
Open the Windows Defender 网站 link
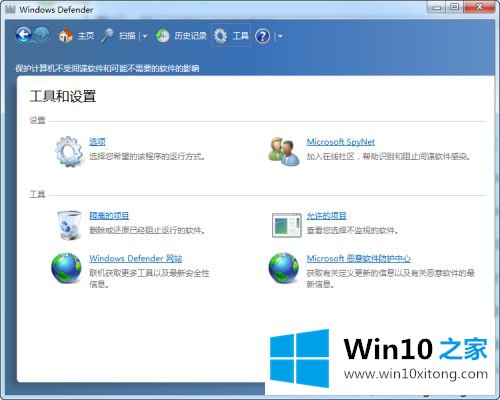coord(136,258)
